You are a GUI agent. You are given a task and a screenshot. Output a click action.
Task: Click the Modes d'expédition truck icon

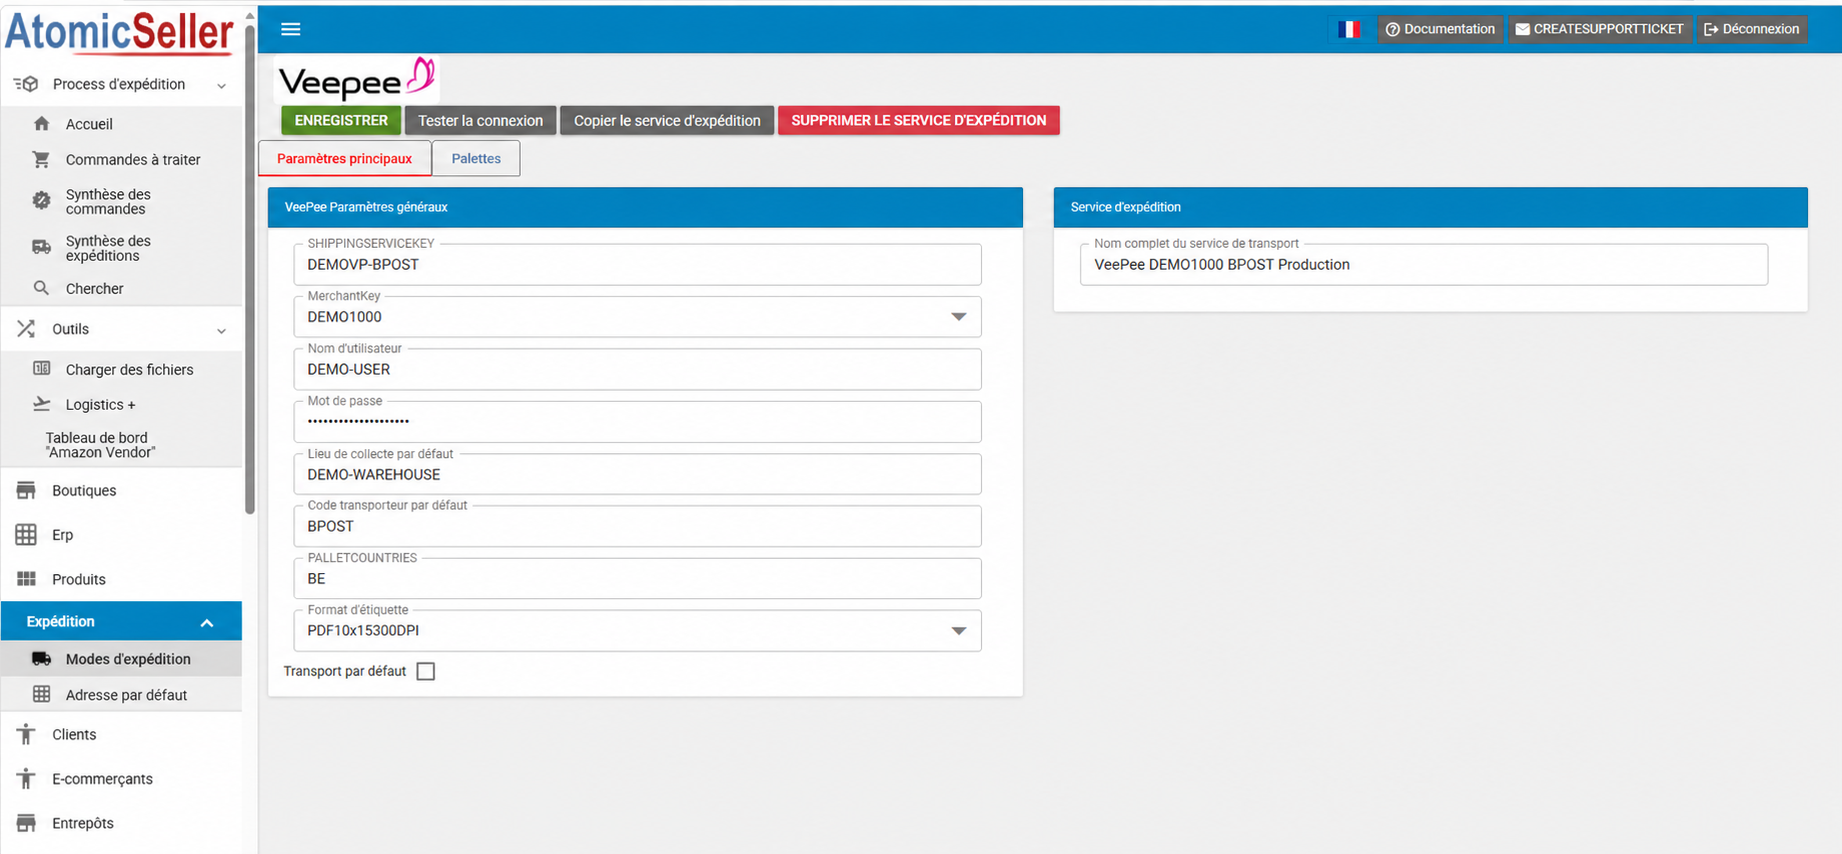point(41,659)
